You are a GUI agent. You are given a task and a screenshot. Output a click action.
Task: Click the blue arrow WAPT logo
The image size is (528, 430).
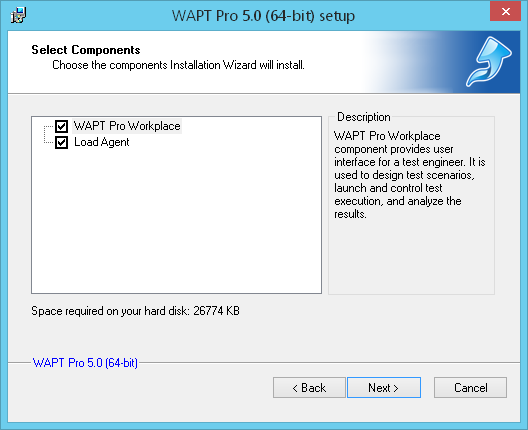489,62
